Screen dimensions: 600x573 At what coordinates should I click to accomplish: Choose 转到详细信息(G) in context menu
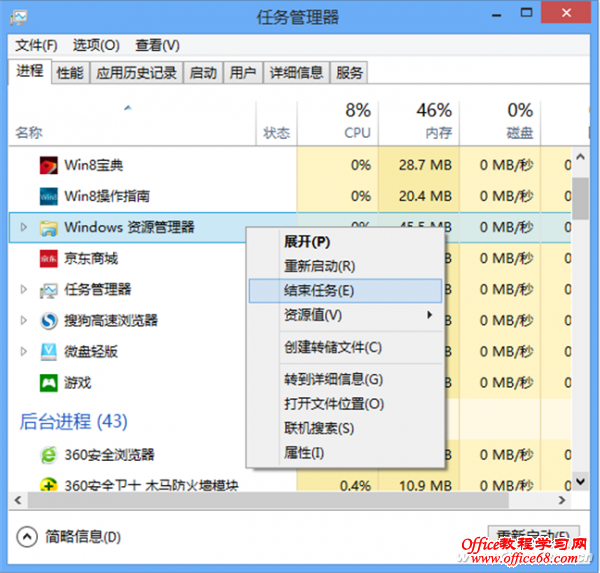pos(345,380)
